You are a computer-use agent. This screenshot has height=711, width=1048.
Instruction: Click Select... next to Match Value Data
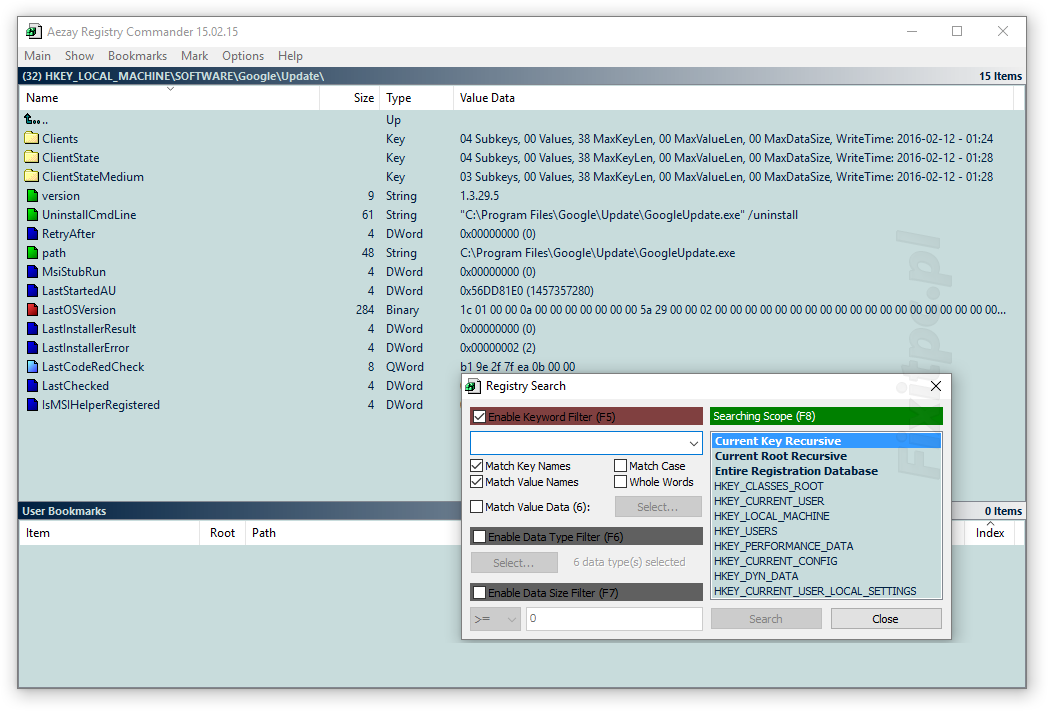pos(658,507)
